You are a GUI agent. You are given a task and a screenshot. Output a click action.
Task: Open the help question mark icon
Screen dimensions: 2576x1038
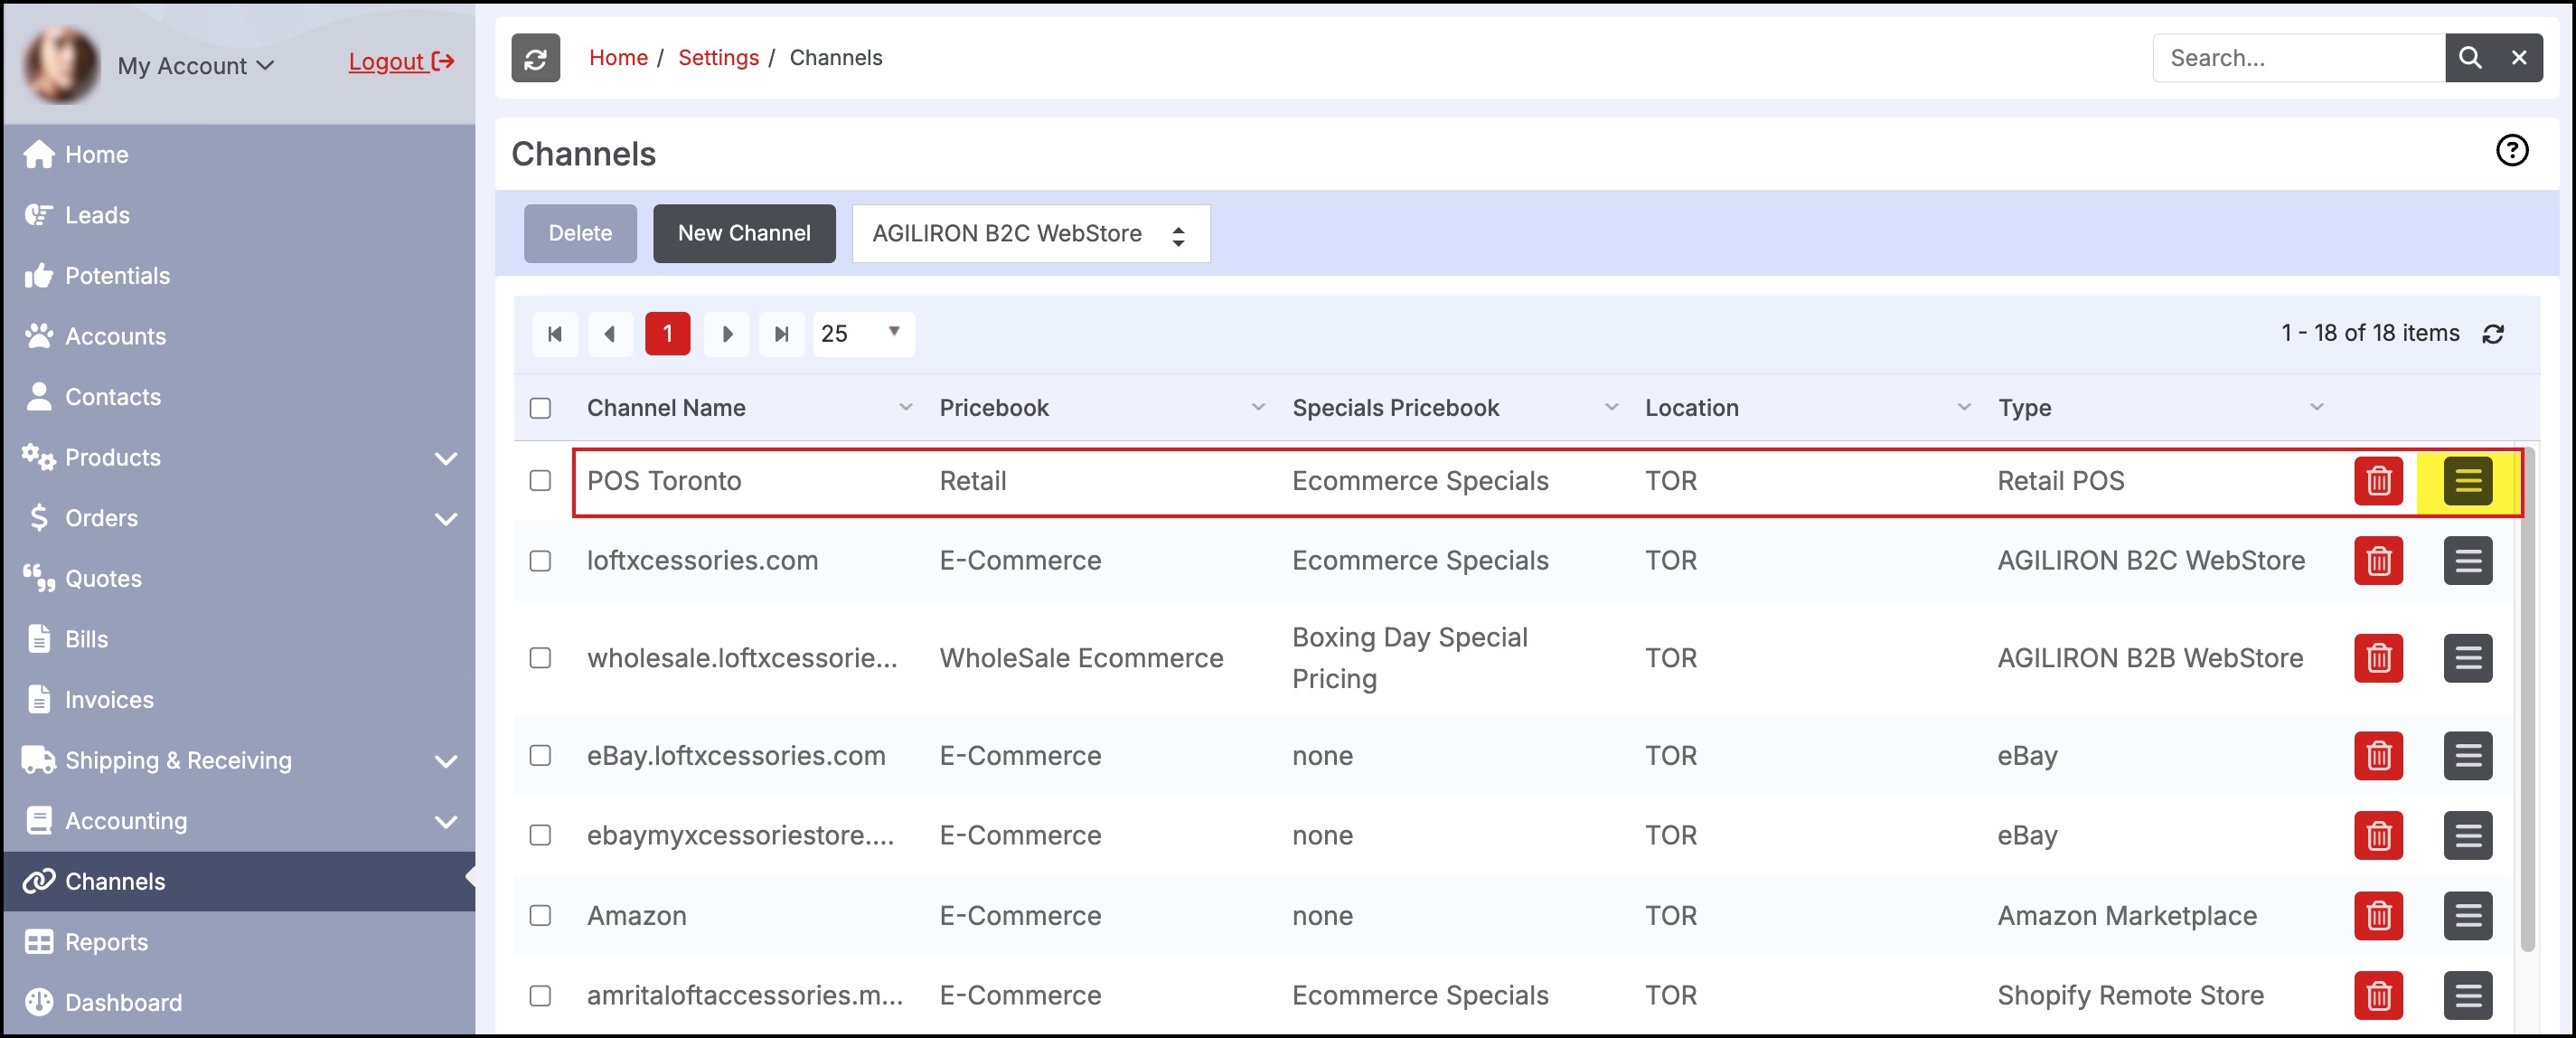click(2511, 151)
